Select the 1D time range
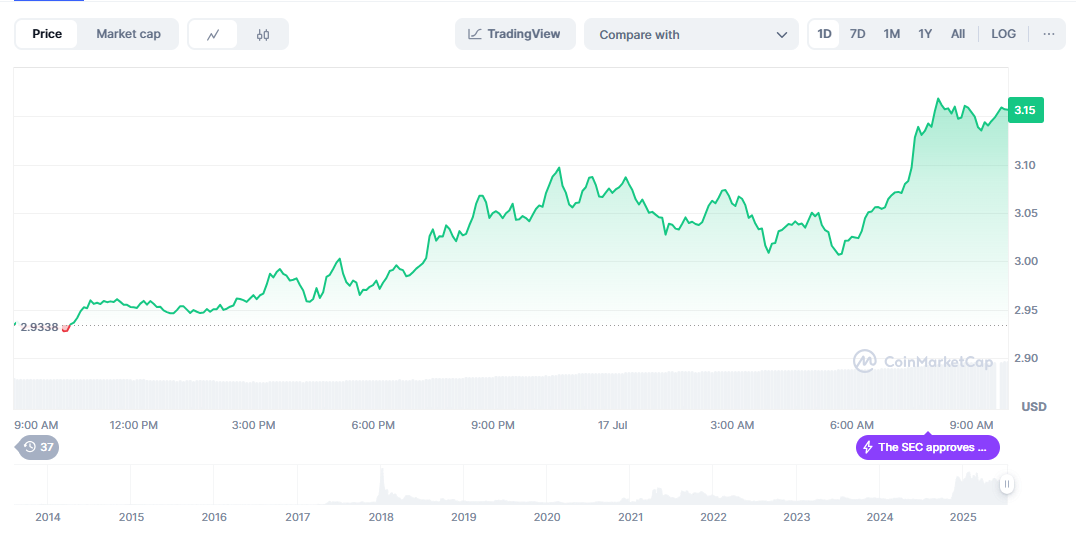Viewport: 1076px width, 540px height. point(824,34)
